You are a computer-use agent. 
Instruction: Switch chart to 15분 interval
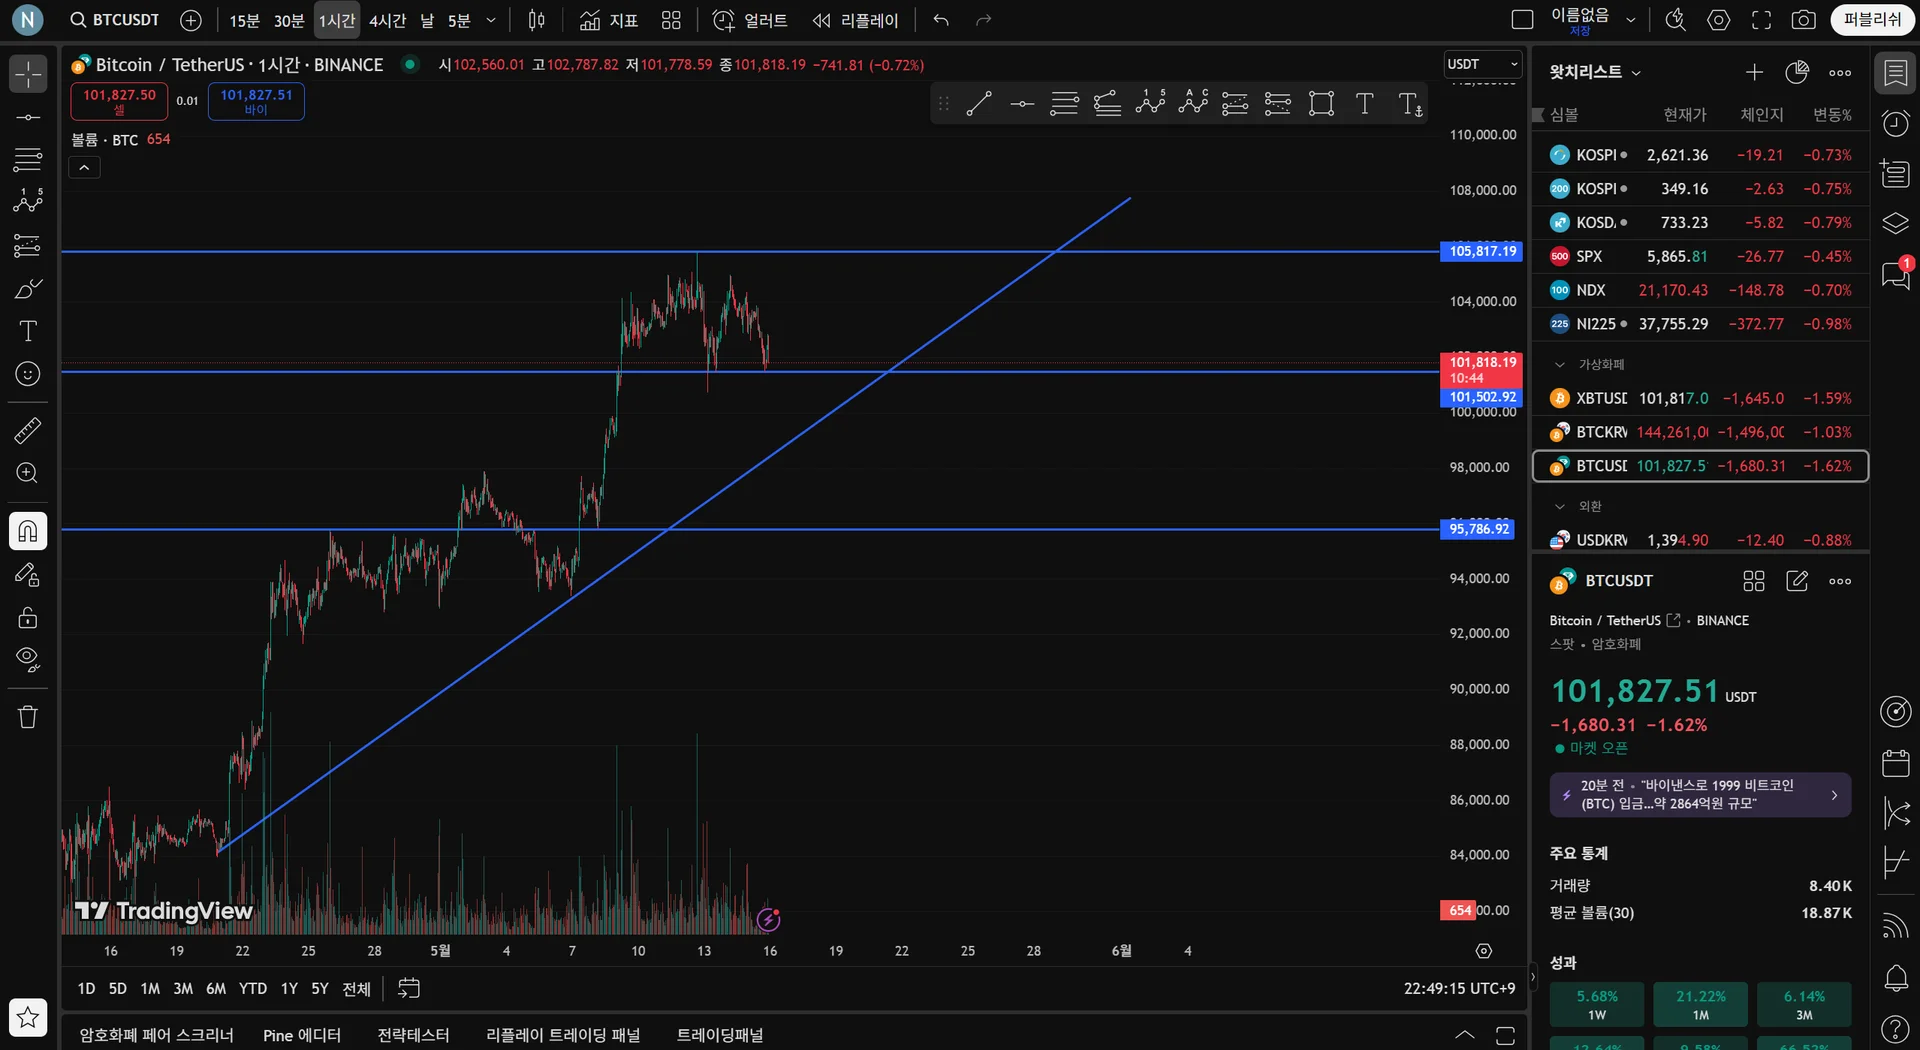244,20
